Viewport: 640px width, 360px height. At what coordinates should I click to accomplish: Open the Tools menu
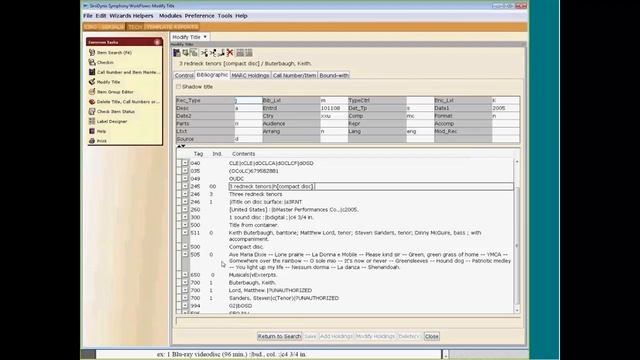click(x=225, y=16)
